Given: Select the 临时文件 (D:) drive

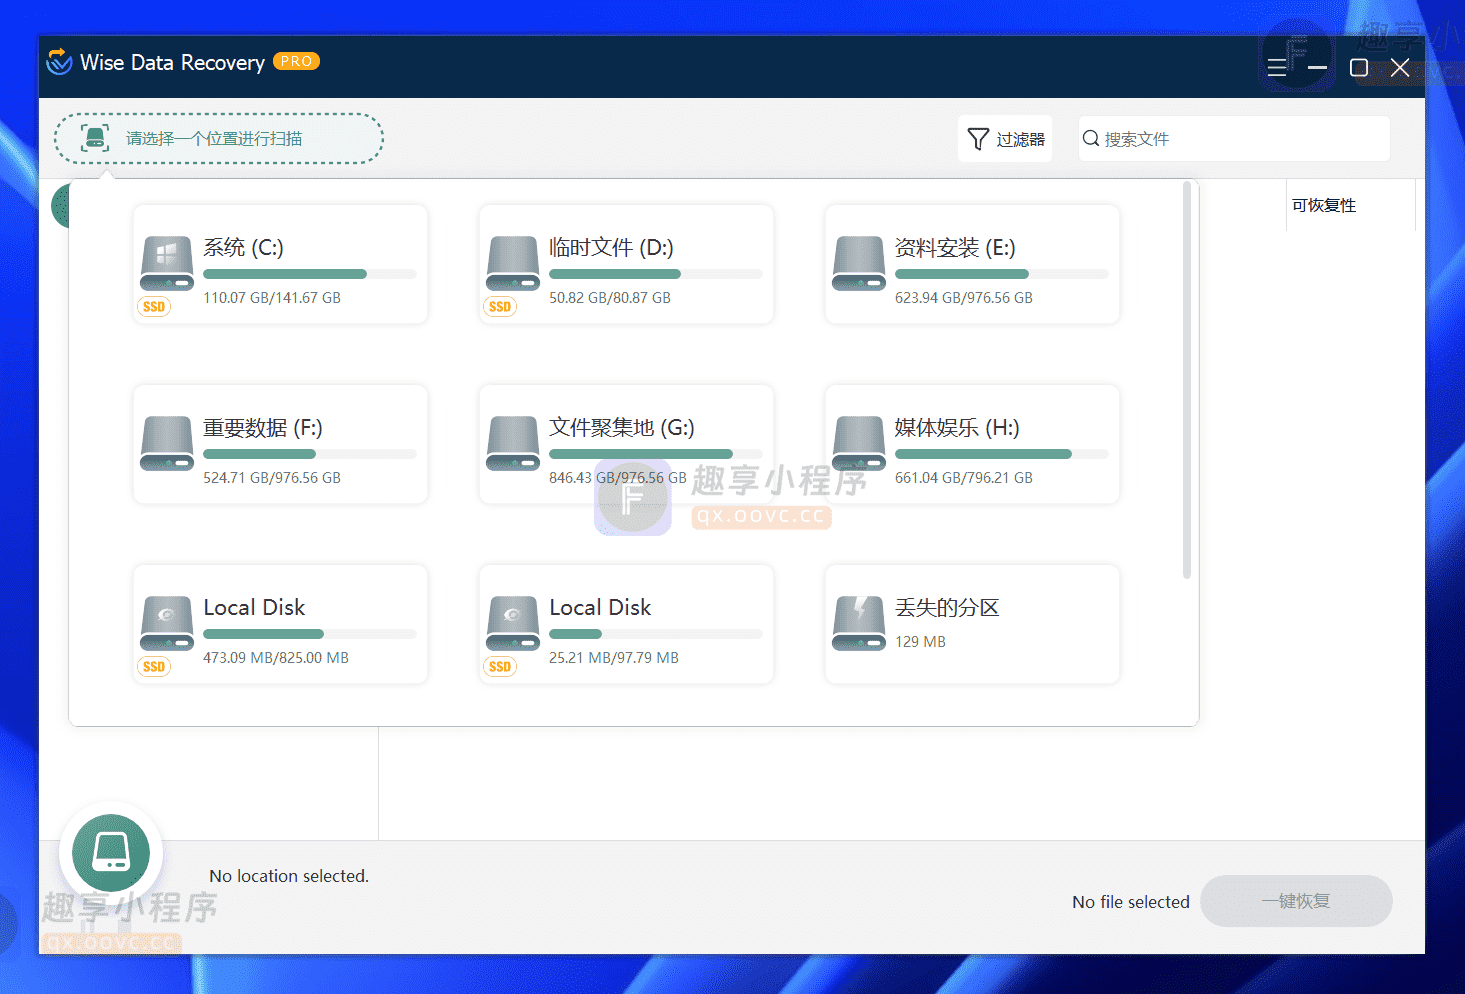Looking at the screenshot, I should (x=626, y=264).
